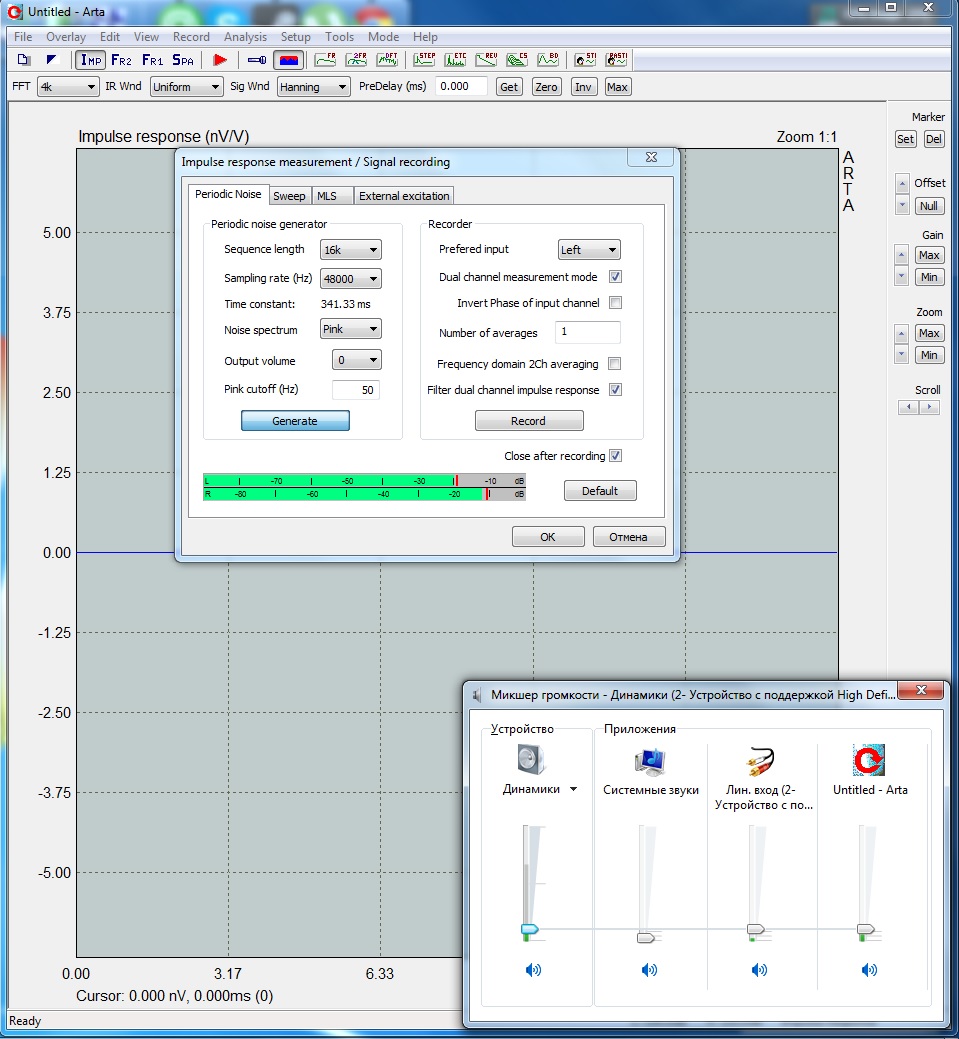Click the black-and-white triangle toolbar icon
Screen dimensions: 959x1039
(52, 60)
